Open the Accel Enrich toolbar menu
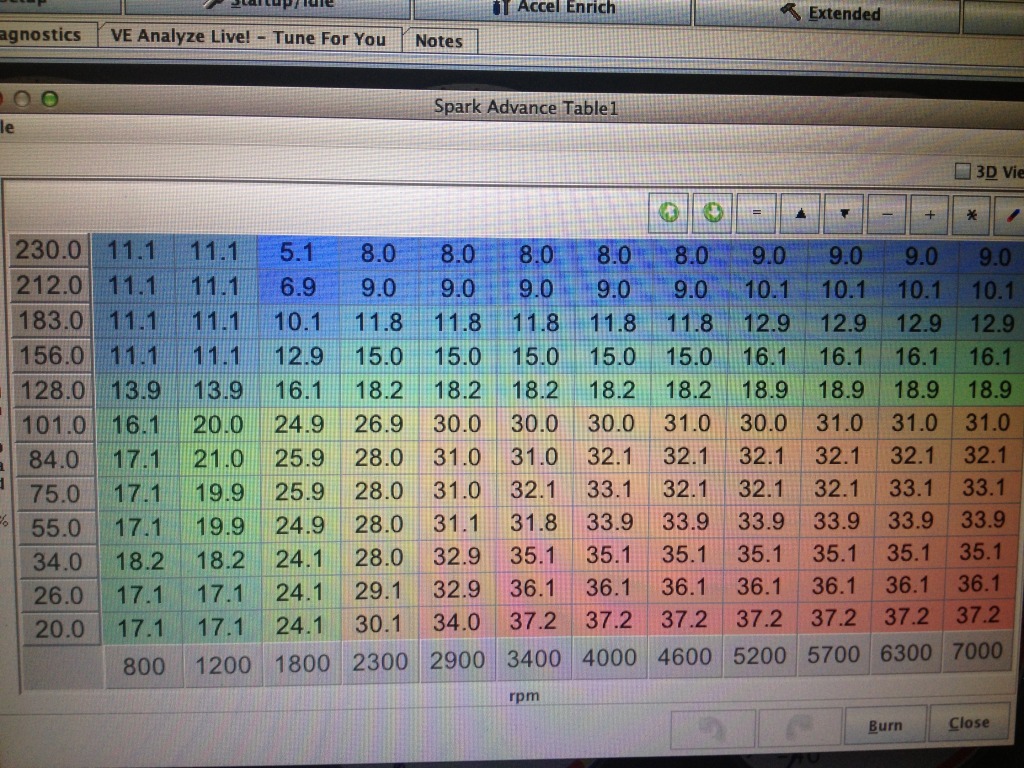 click(552, 9)
